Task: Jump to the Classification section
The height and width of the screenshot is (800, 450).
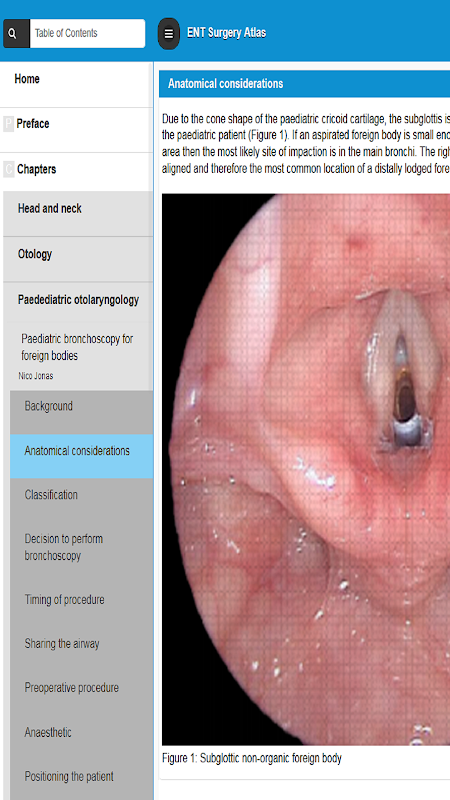Action: click(x=82, y=501)
